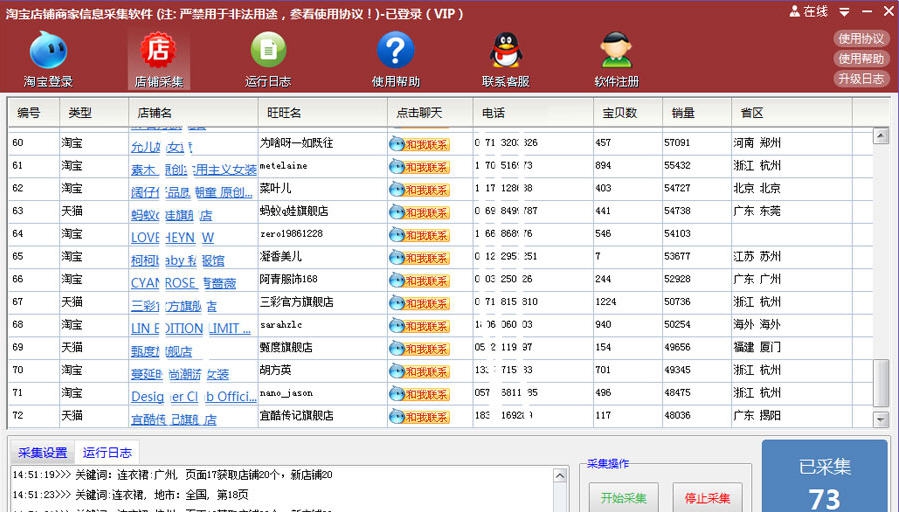Screen dimensions: 899x512
Task: Open shop link in row 60
Action: coord(162,147)
